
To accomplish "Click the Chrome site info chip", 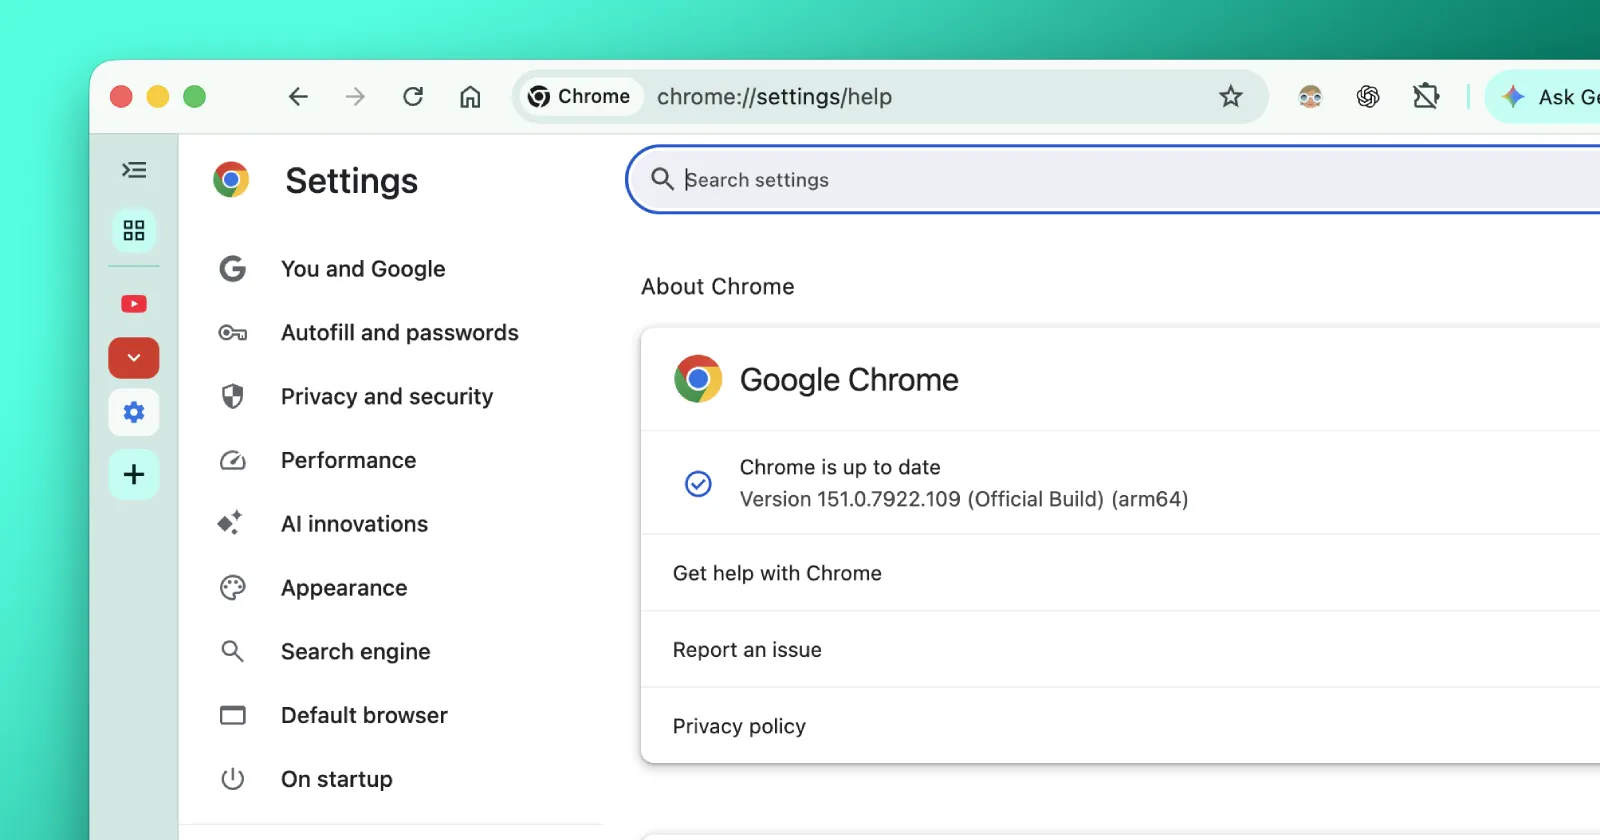I will click(x=580, y=97).
